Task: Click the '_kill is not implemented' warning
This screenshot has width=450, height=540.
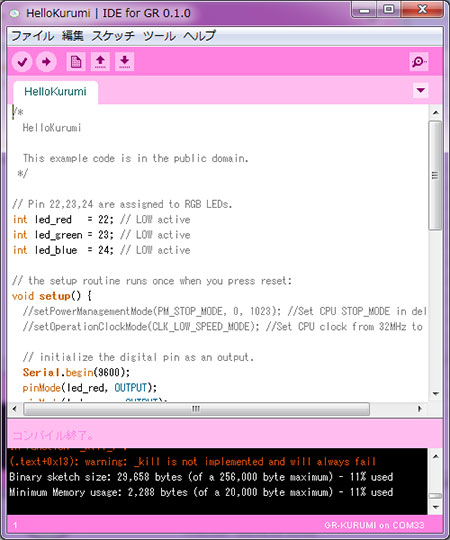Action: pyautogui.click(x=193, y=461)
